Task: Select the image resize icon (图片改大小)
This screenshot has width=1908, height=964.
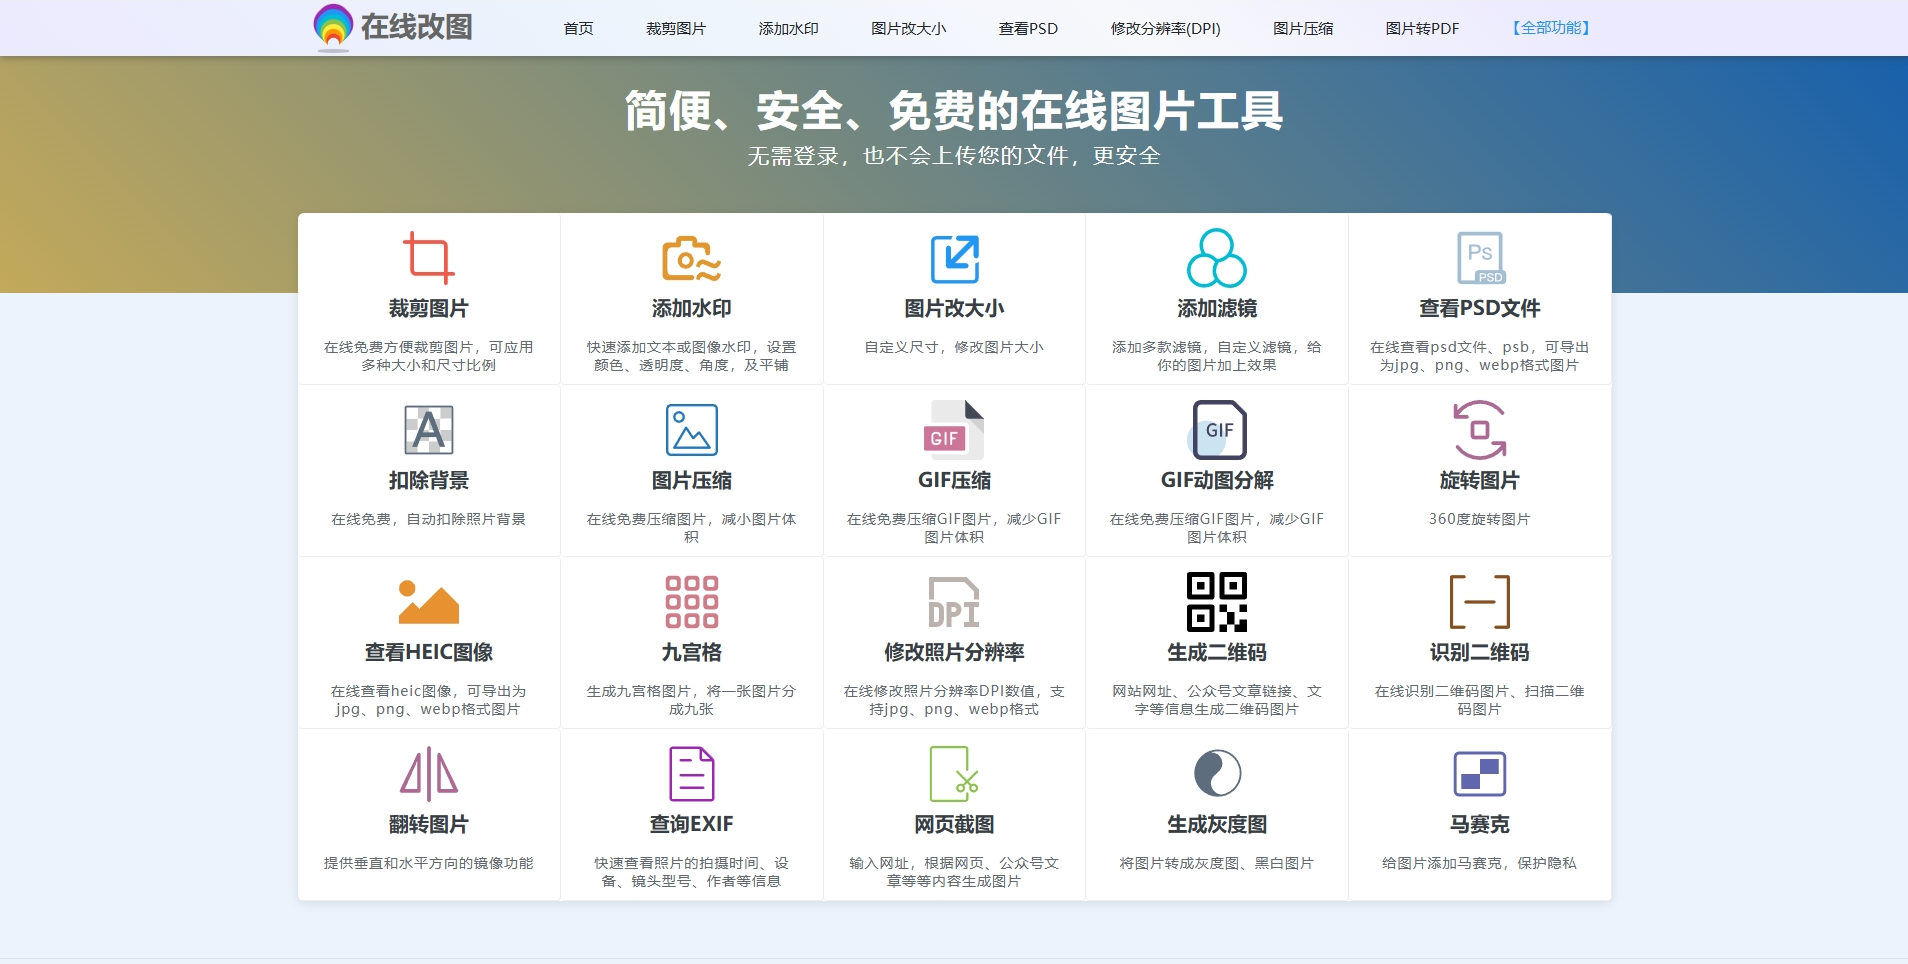Action: click(954, 258)
